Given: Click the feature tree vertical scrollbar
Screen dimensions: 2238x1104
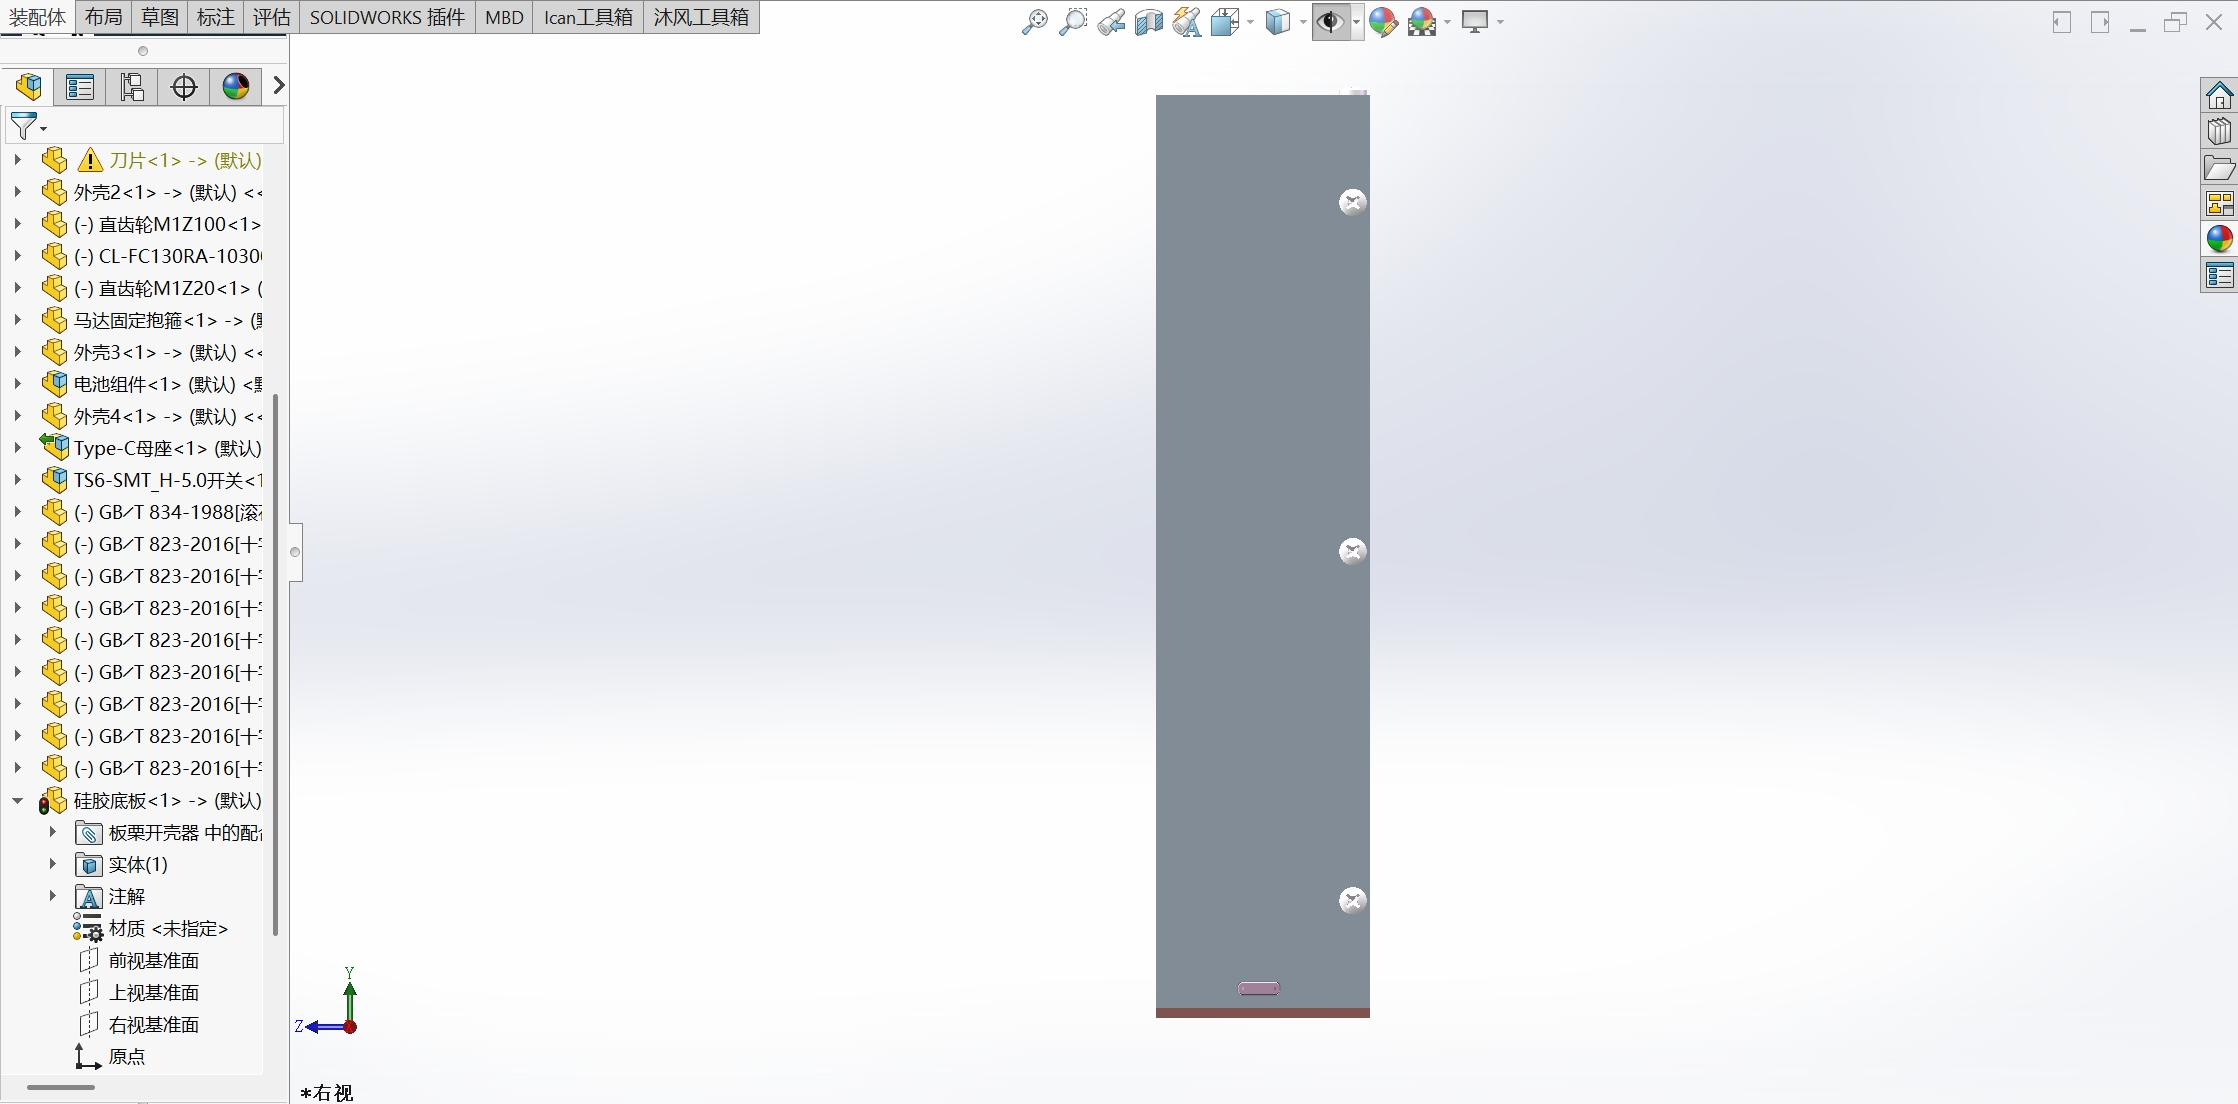Looking at the screenshot, I should coord(275,665).
